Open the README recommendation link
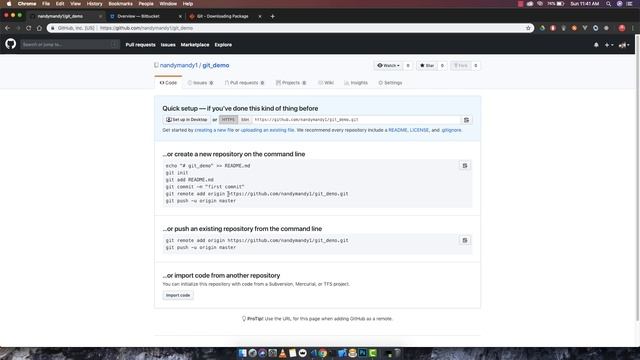Viewport: 640px width, 360px height. 398,130
